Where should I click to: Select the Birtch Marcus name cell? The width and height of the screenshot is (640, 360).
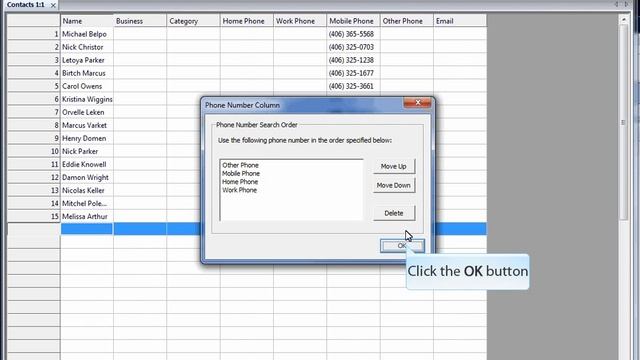87,73
